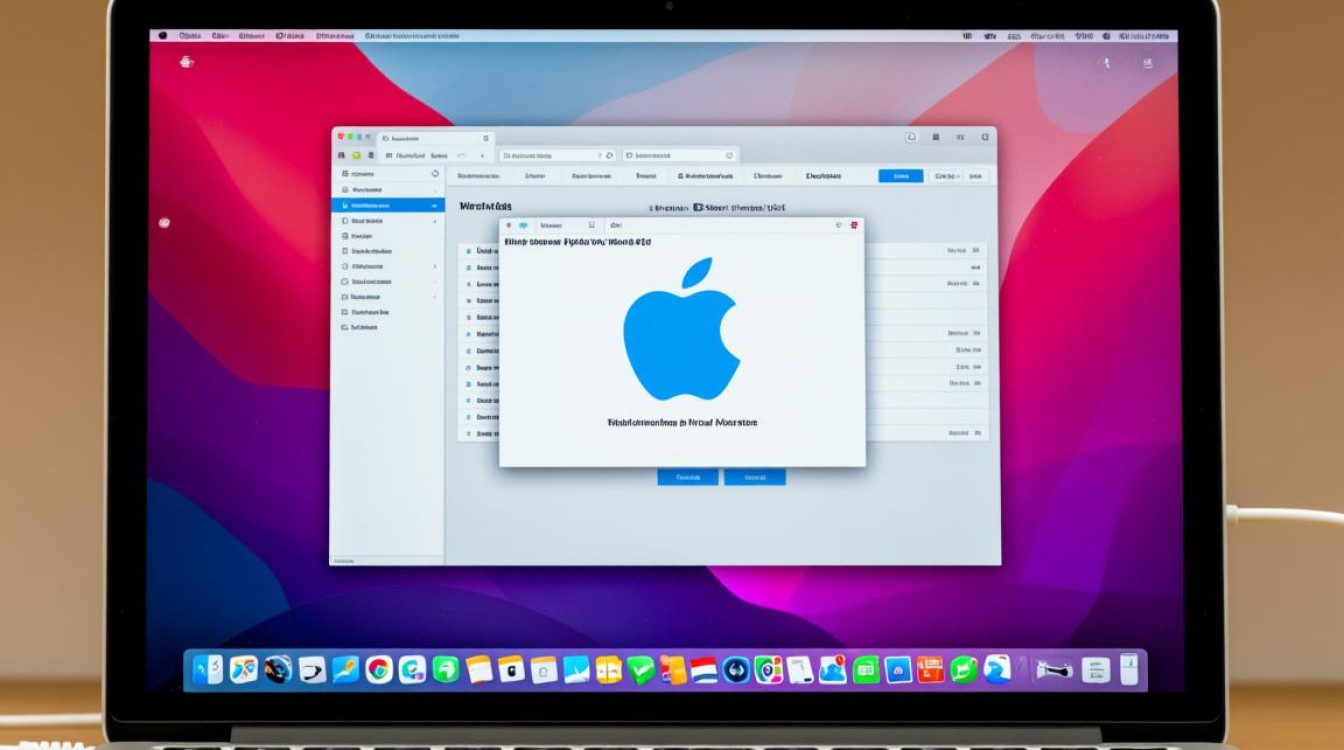Open the dropdown right of the blue toolbar button
Screen dimensions: 1344x750
tap(945, 176)
